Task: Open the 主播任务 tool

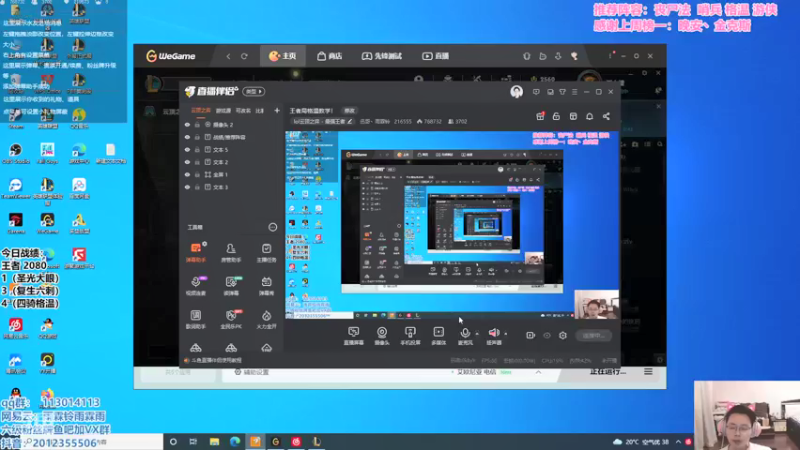Action: pyautogui.click(x=266, y=253)
